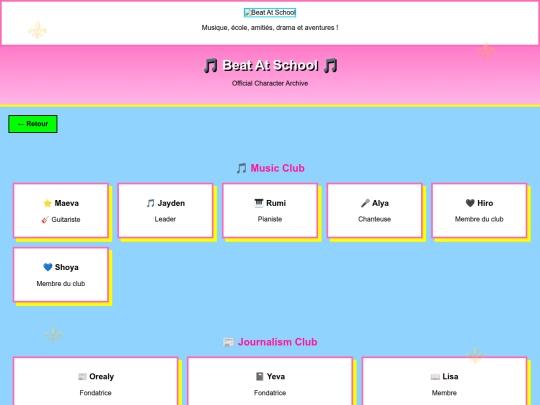Click the newspaper icon beside Orealy
The width and height of the screenshot is (540, 405).
[x=82, y=377]
